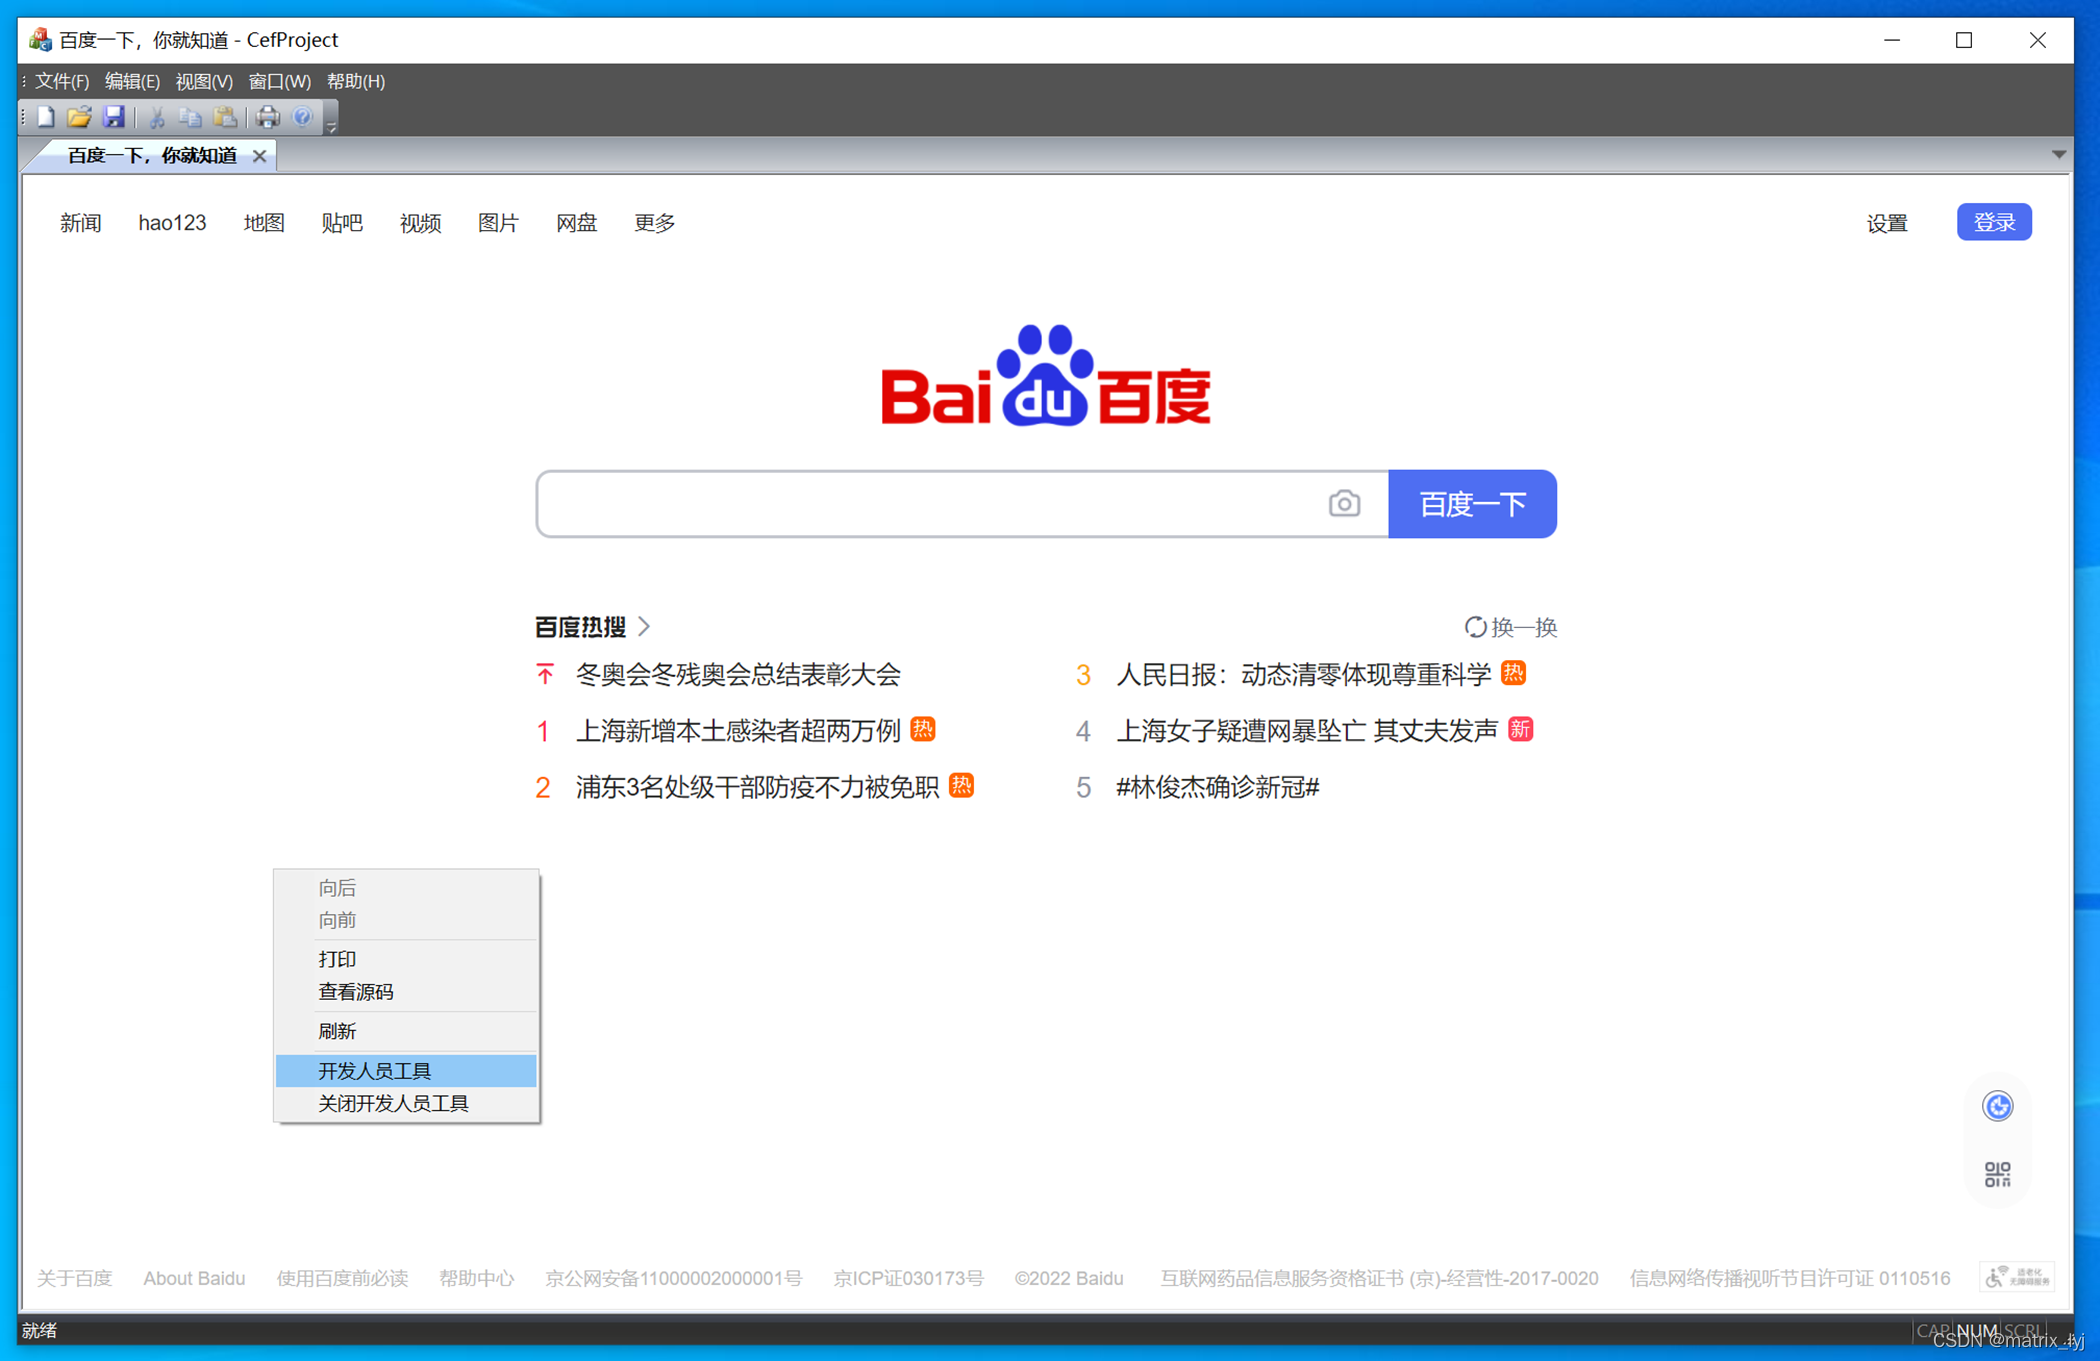Open the tab list arrow at far right

(2058, 154)
